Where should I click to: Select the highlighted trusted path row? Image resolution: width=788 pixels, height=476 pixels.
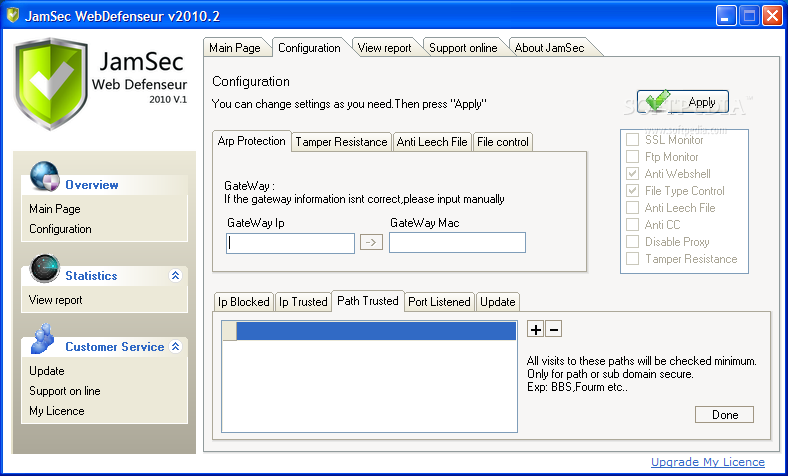point(376,331)
